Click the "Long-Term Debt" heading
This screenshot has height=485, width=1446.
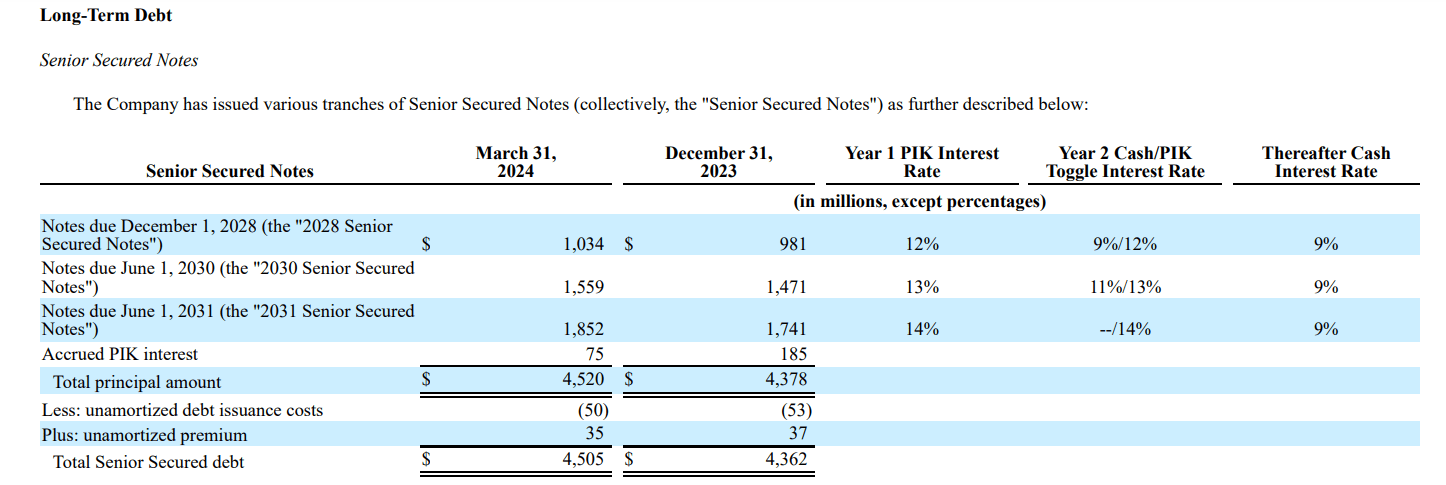[x=105, y=16]
